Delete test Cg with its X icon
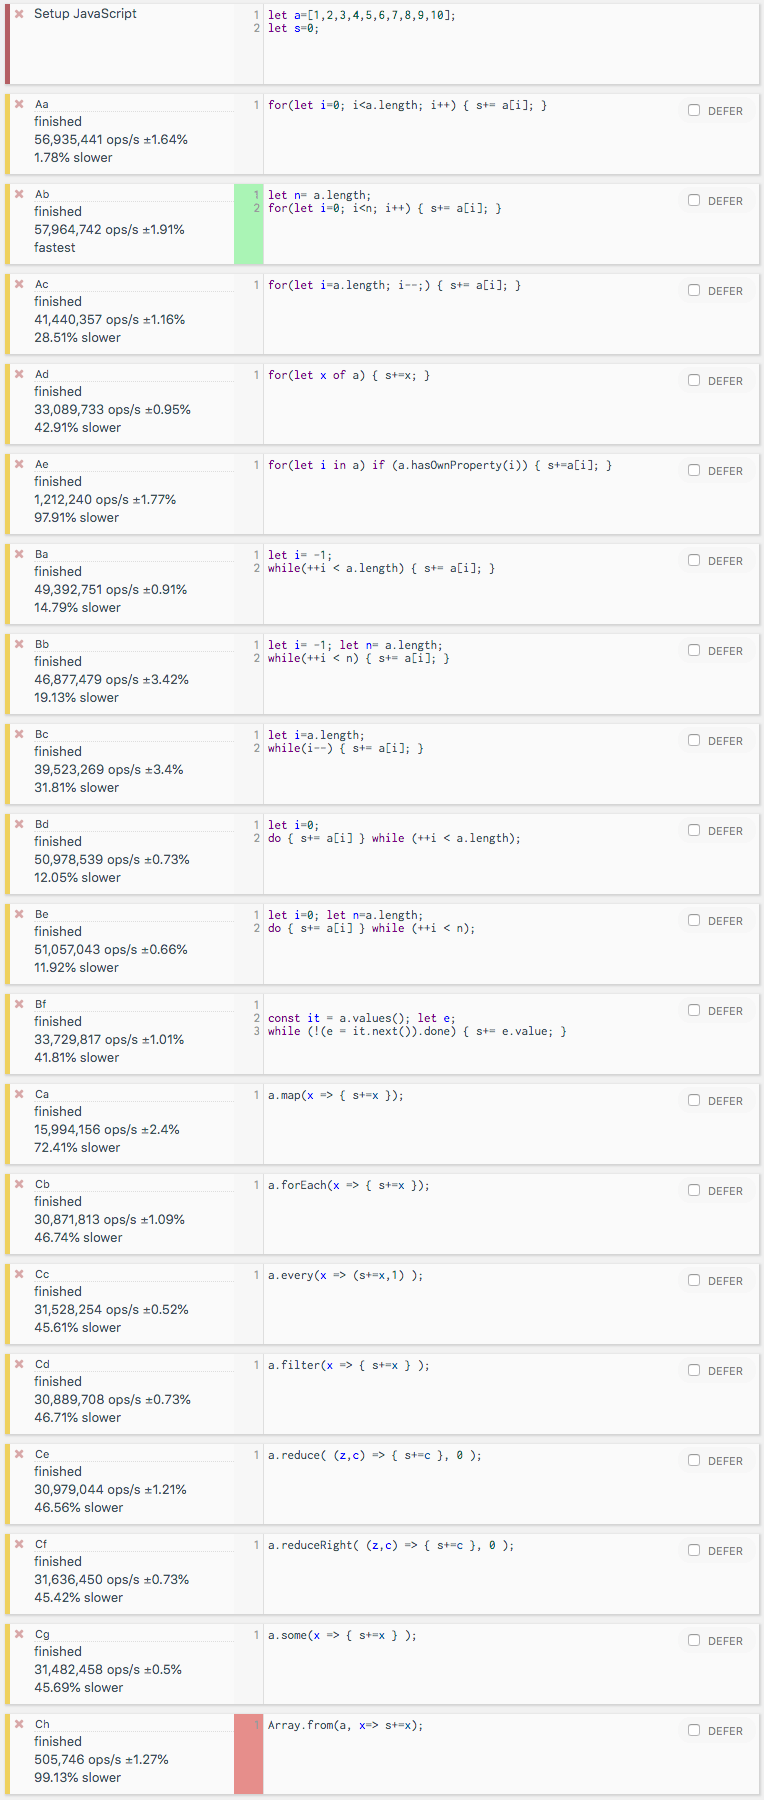Screen dimensions: 764x1800 pos(19,1633)
